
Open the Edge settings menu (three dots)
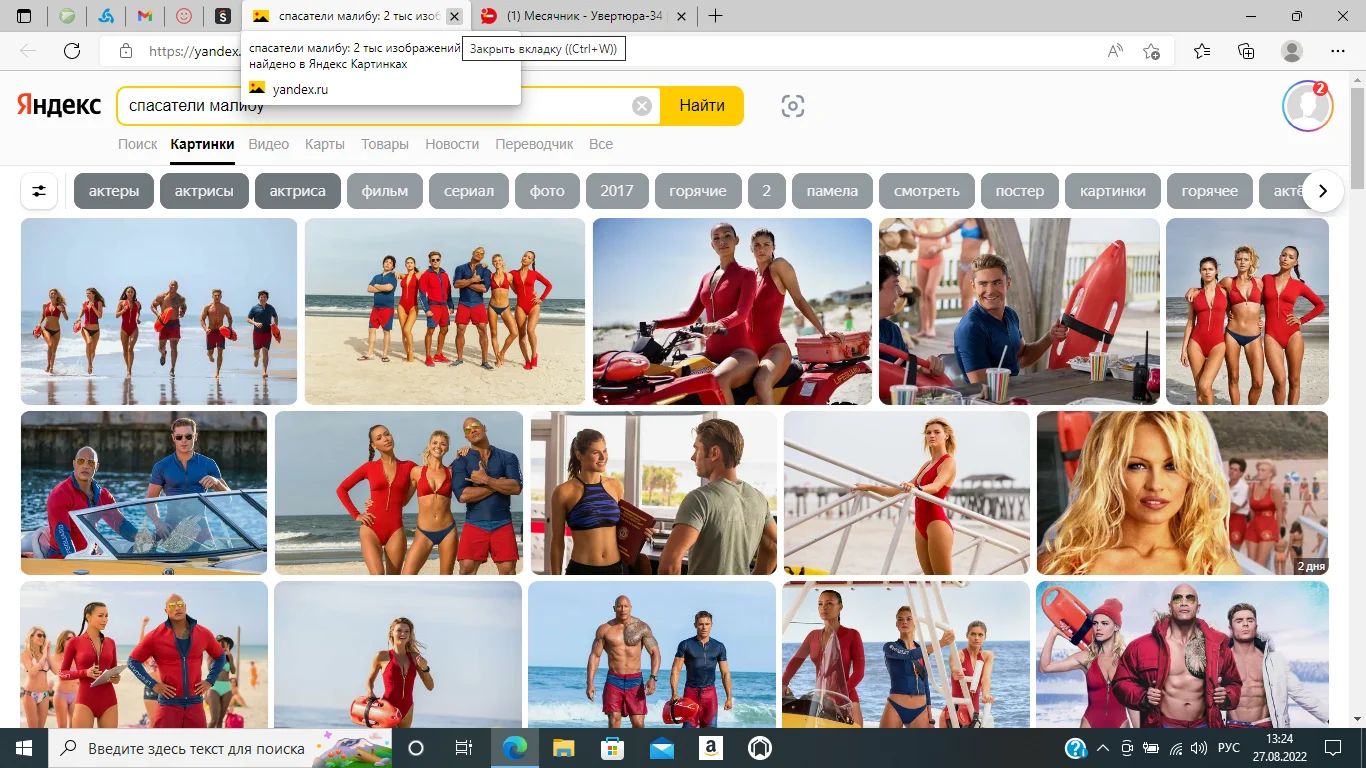click(1337, 50)
